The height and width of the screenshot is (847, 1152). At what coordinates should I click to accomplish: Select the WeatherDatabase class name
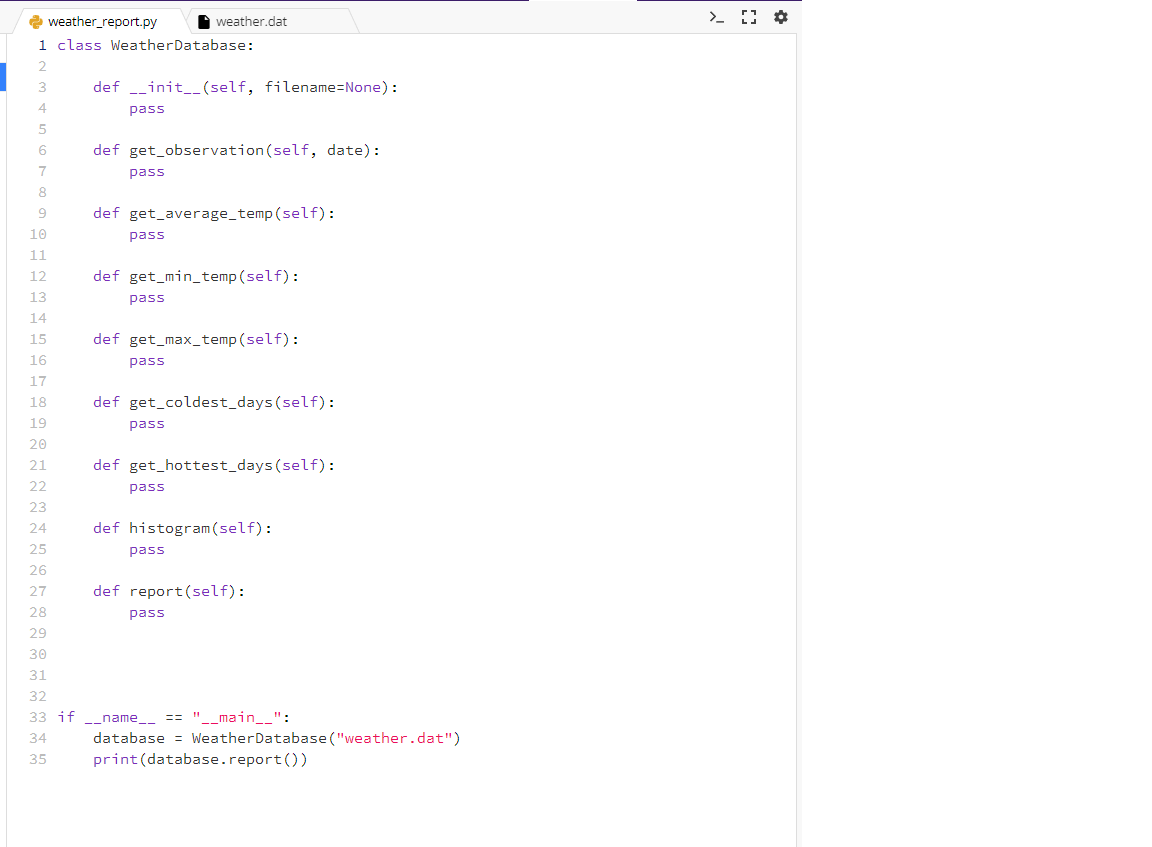pos(178,44)
